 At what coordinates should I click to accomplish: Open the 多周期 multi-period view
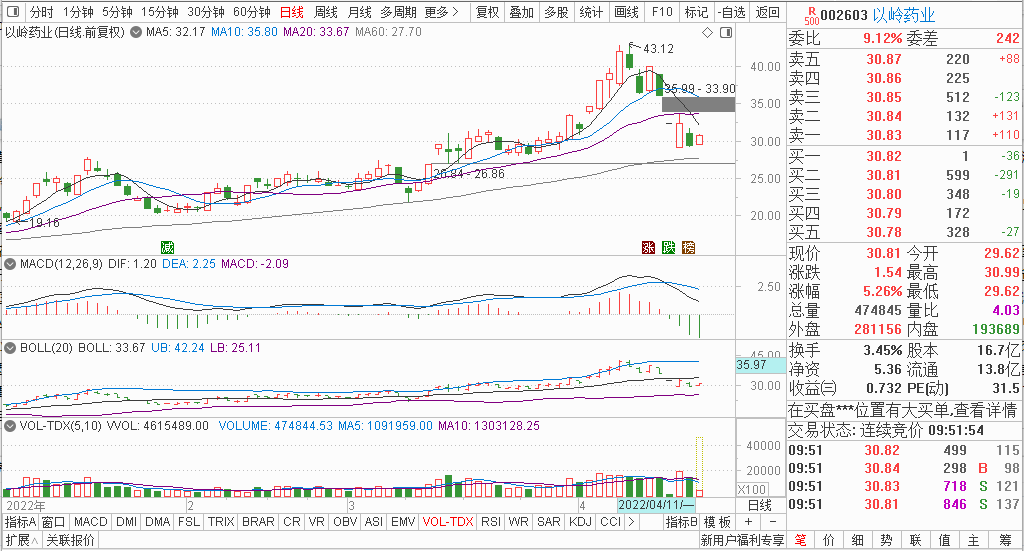[398, 12]
